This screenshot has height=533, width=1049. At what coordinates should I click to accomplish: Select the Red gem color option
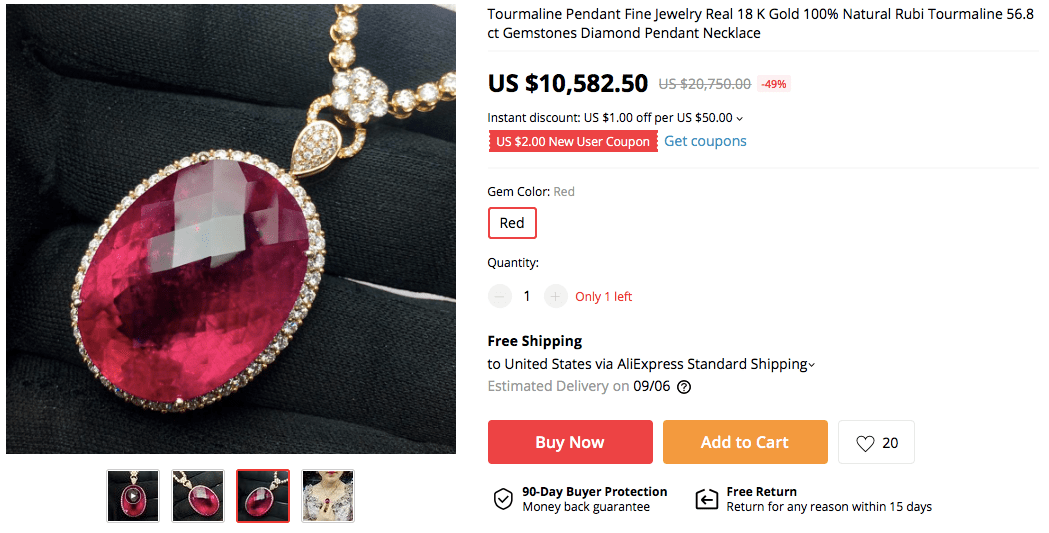click(x=512, y=223)
